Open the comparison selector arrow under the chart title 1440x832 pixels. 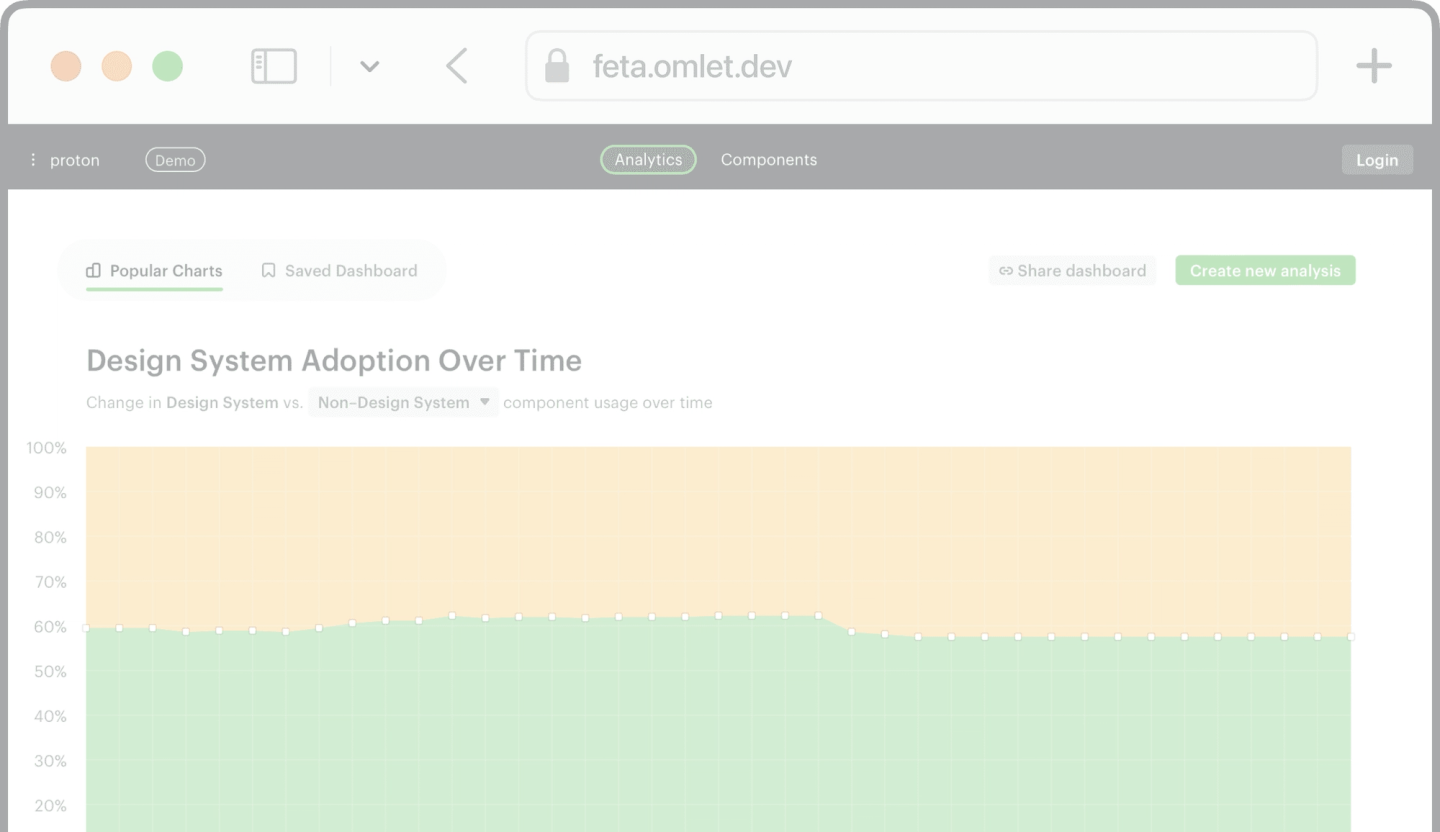[485, 402]
